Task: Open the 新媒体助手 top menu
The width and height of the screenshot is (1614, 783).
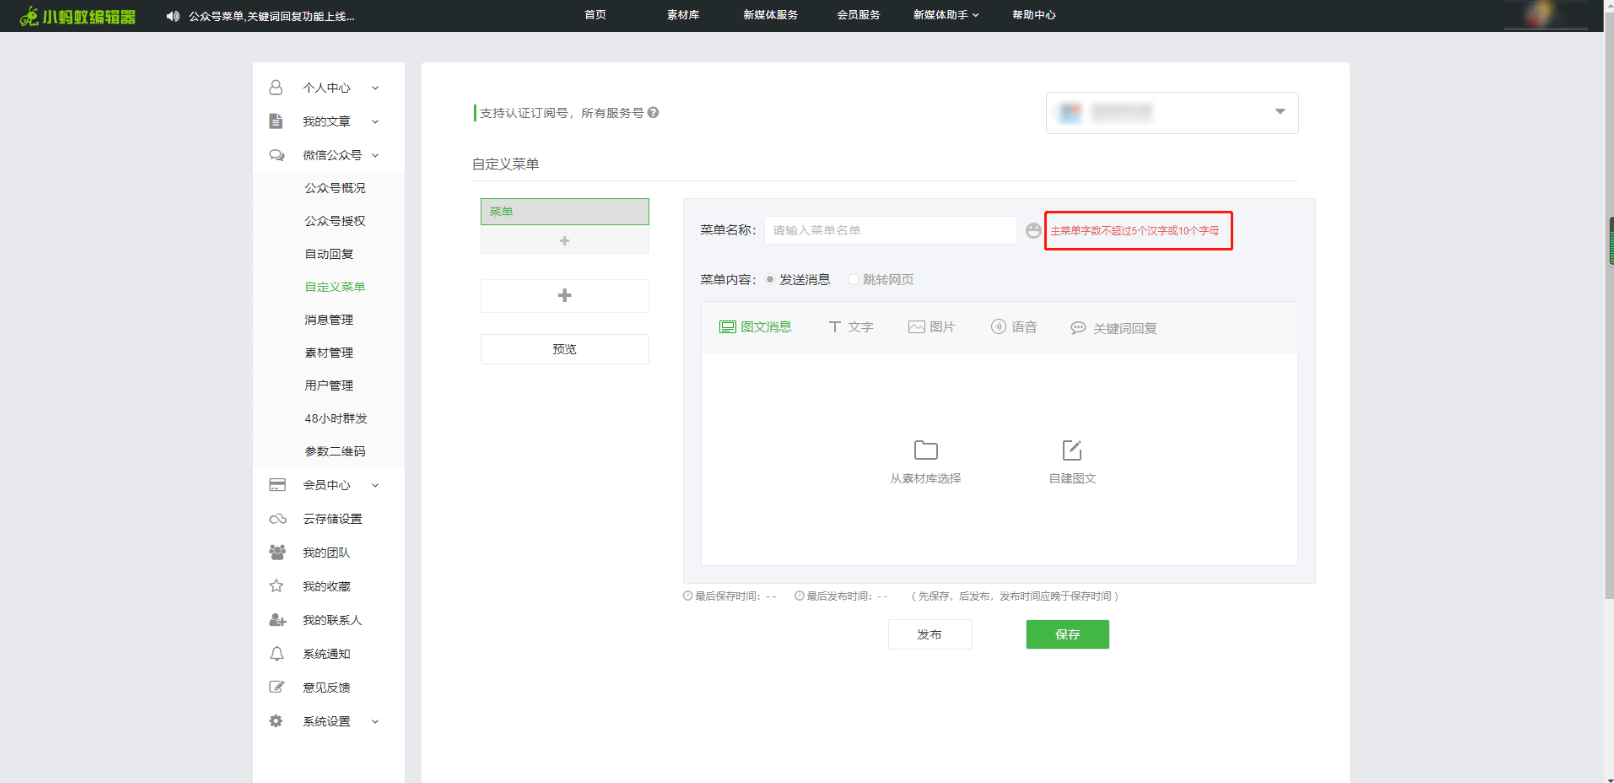Action: (946, 15)
